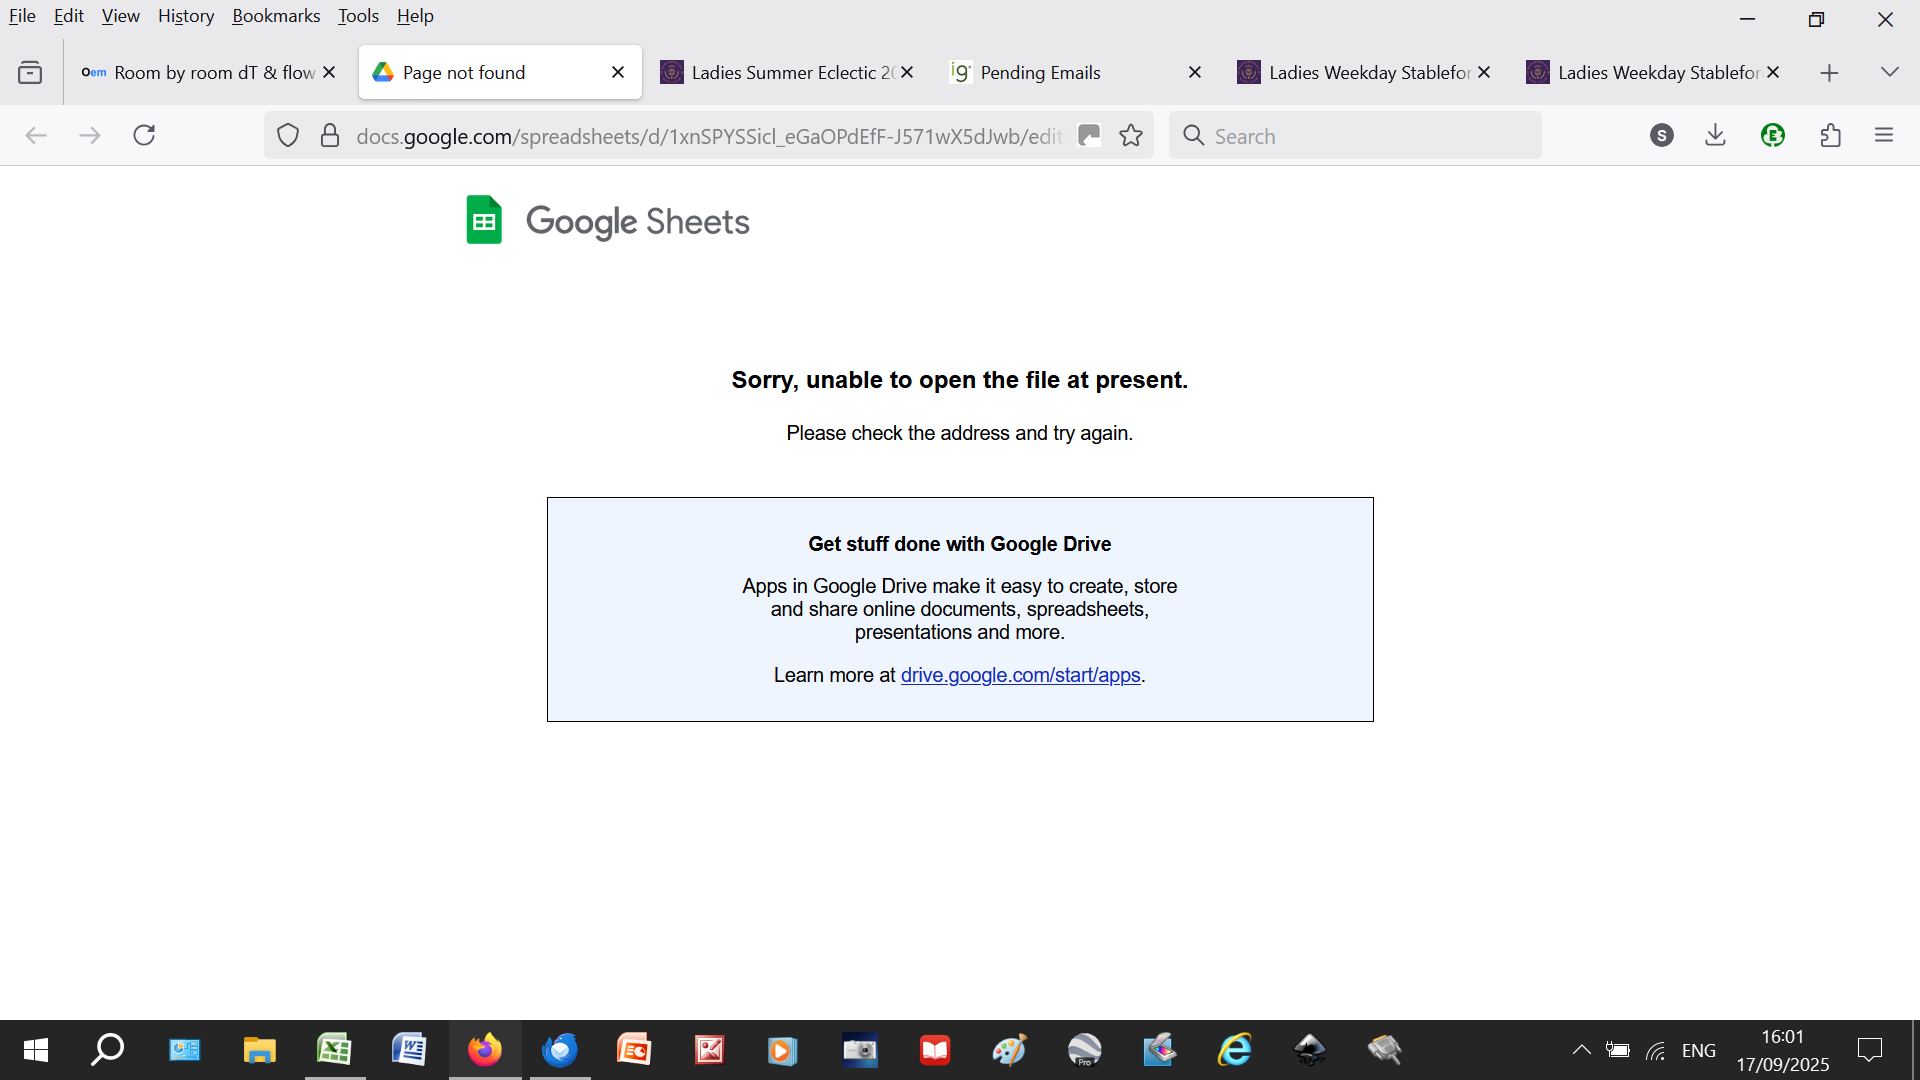Viewport: 1920px width, 1080px height.
Task: Open the Extensions puzzle piece icon
Action: (1831, 136)
